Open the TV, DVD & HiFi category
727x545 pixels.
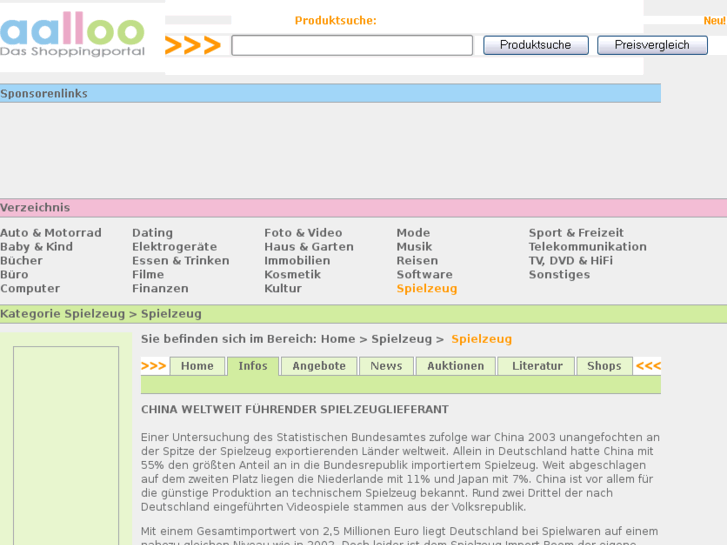(x=571, y=261)
